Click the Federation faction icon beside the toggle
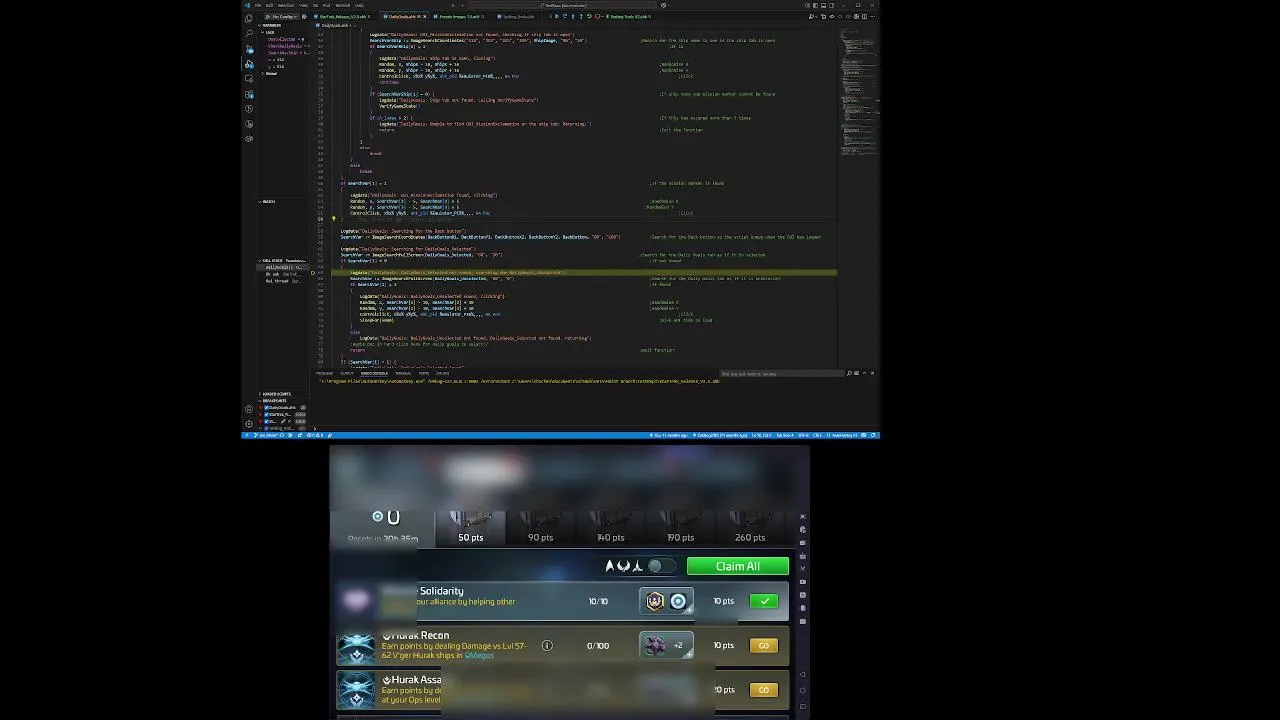Screen dimensions: 1280x720 coord(609,566)
